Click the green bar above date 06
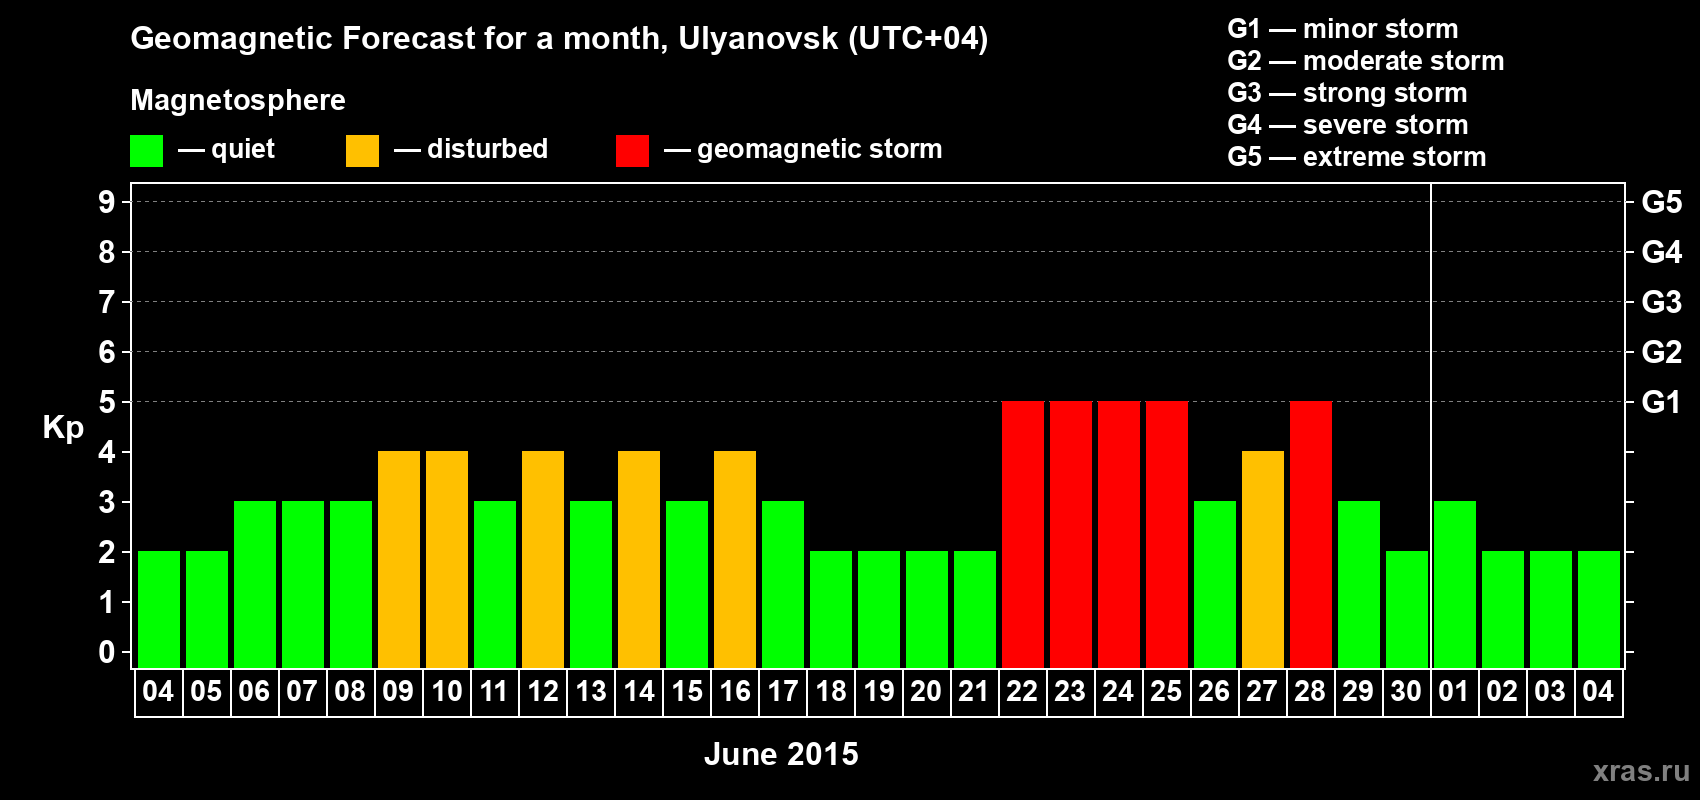The image size is (1700, 800). pos(255,585)
